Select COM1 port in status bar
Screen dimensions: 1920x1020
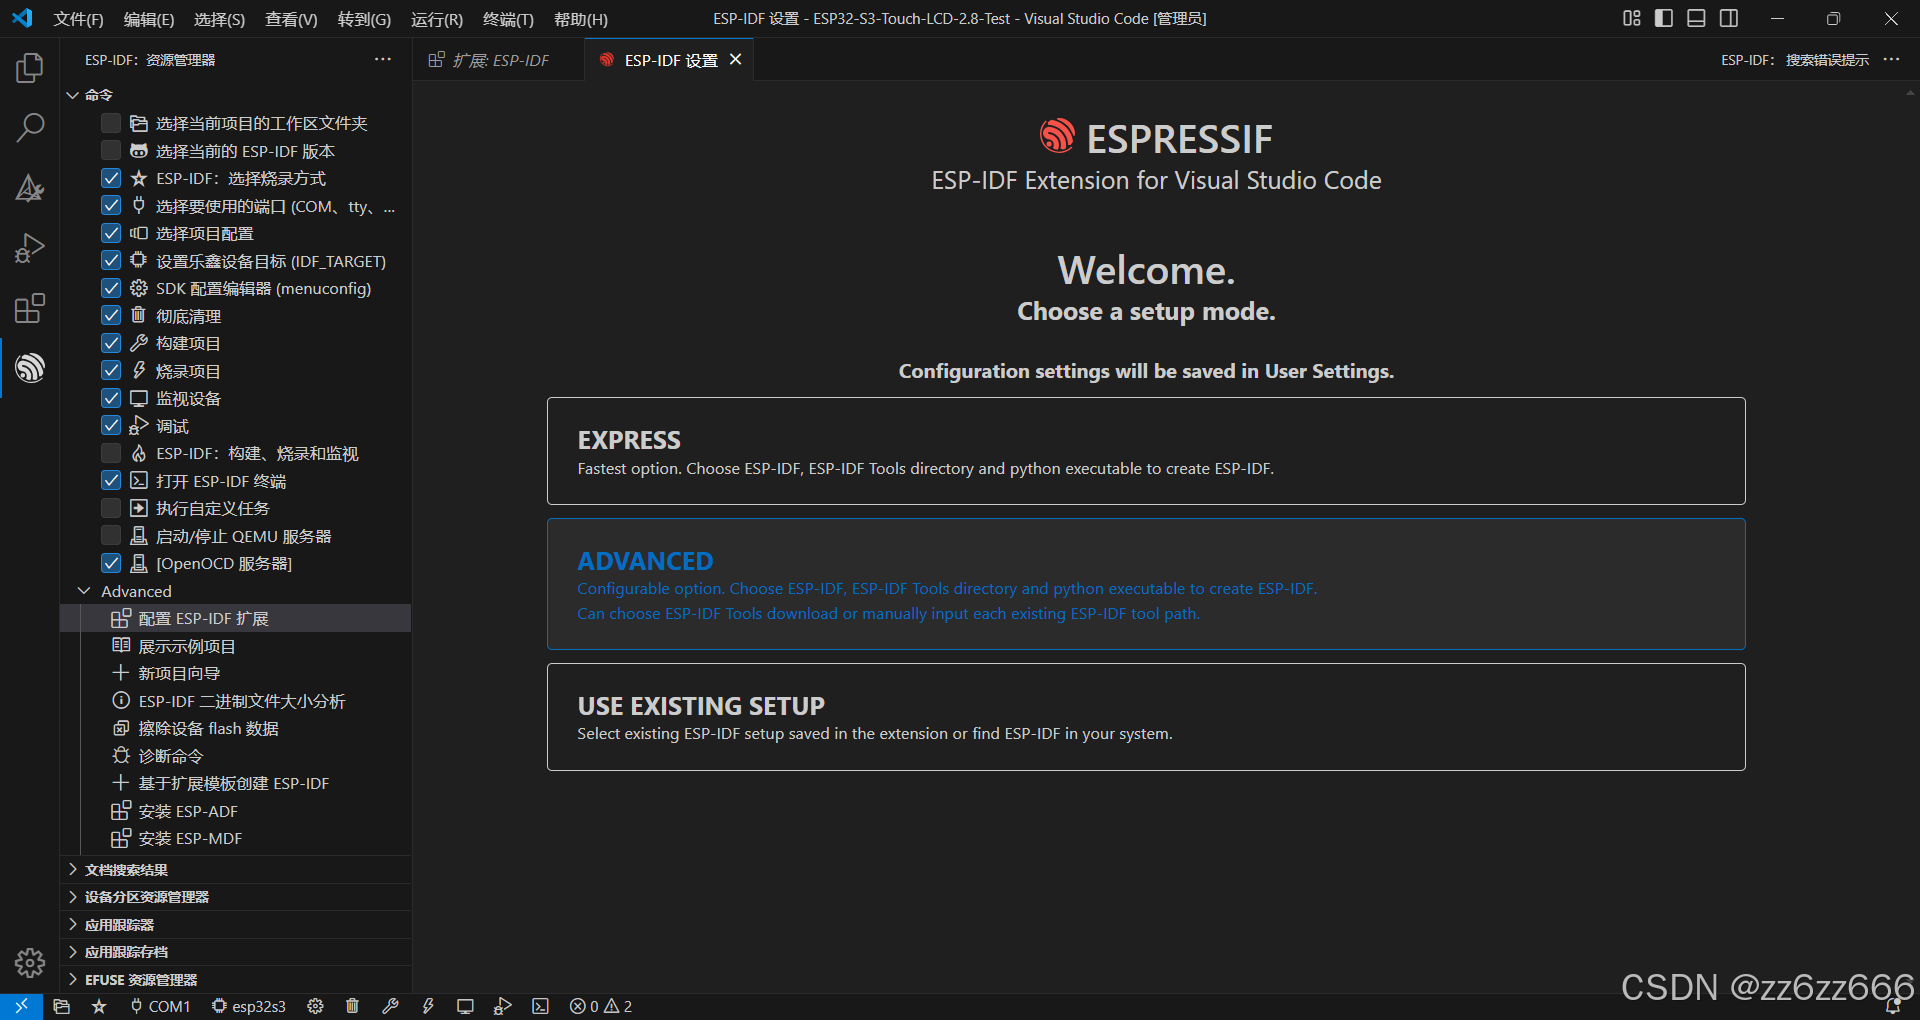pos(160,1006)
